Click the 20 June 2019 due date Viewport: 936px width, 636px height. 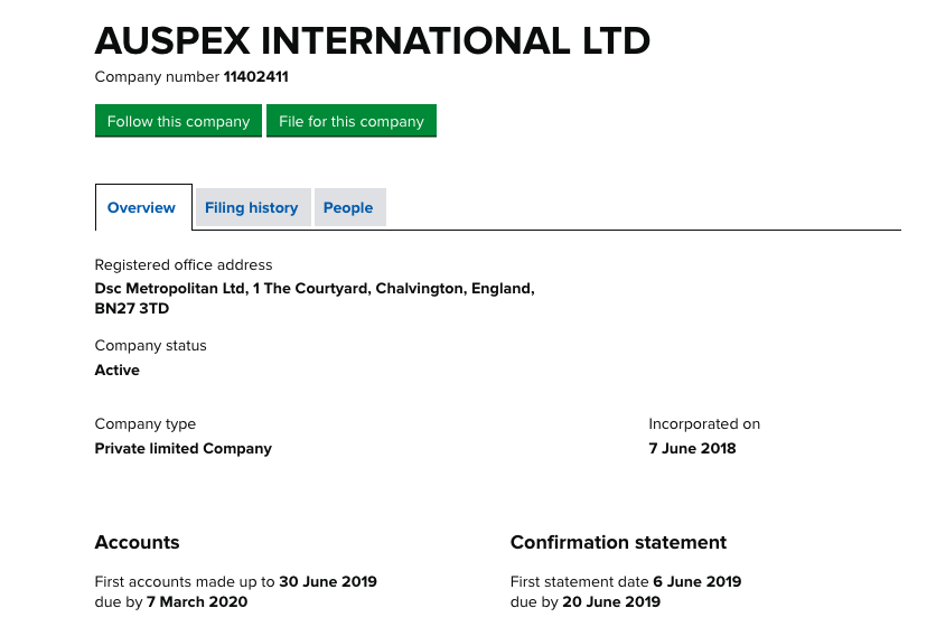610,602
